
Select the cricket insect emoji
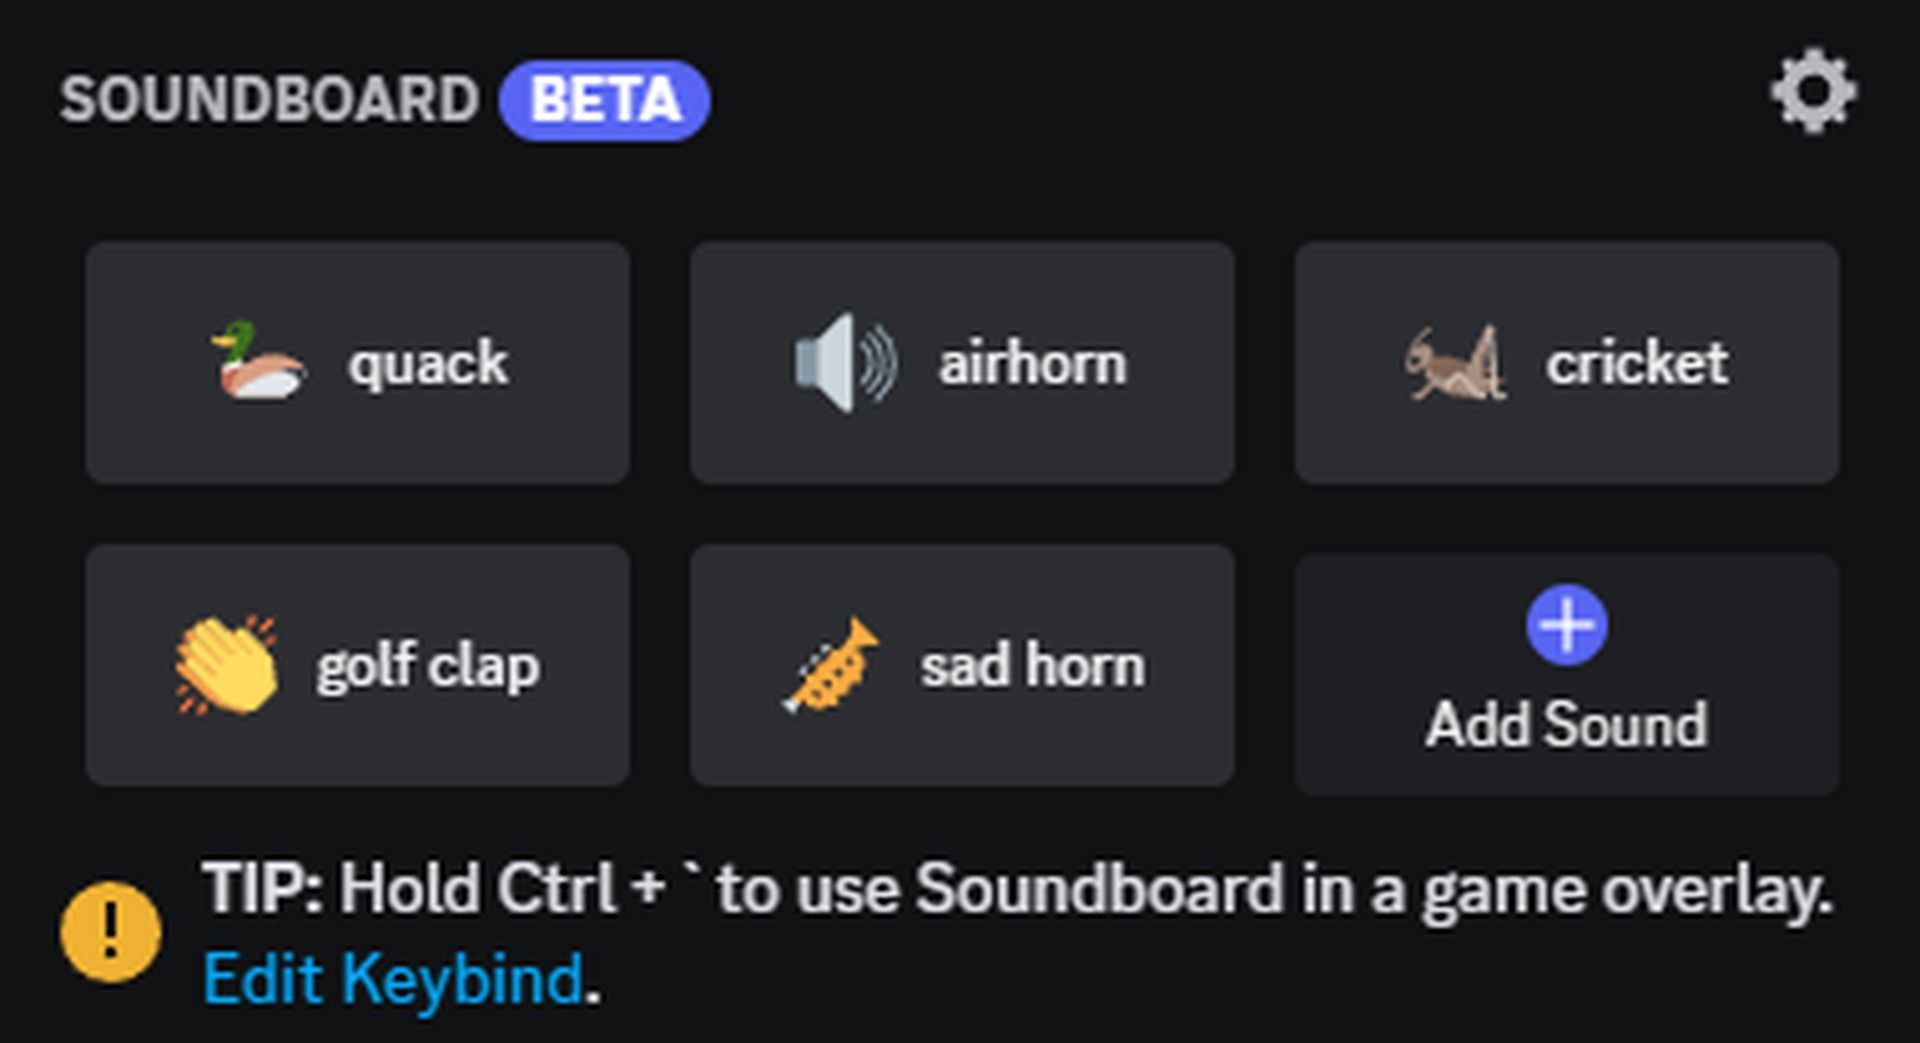tap(1455, 363)
